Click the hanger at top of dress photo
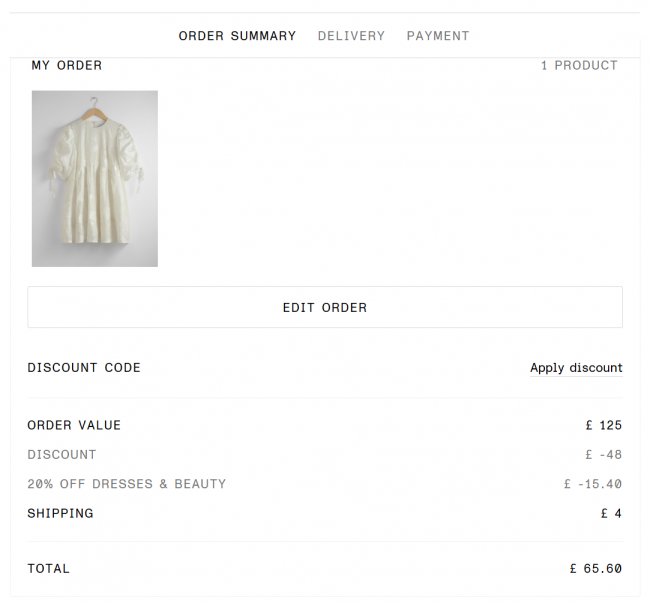This screenshot has height=604, width=650. 94,103
